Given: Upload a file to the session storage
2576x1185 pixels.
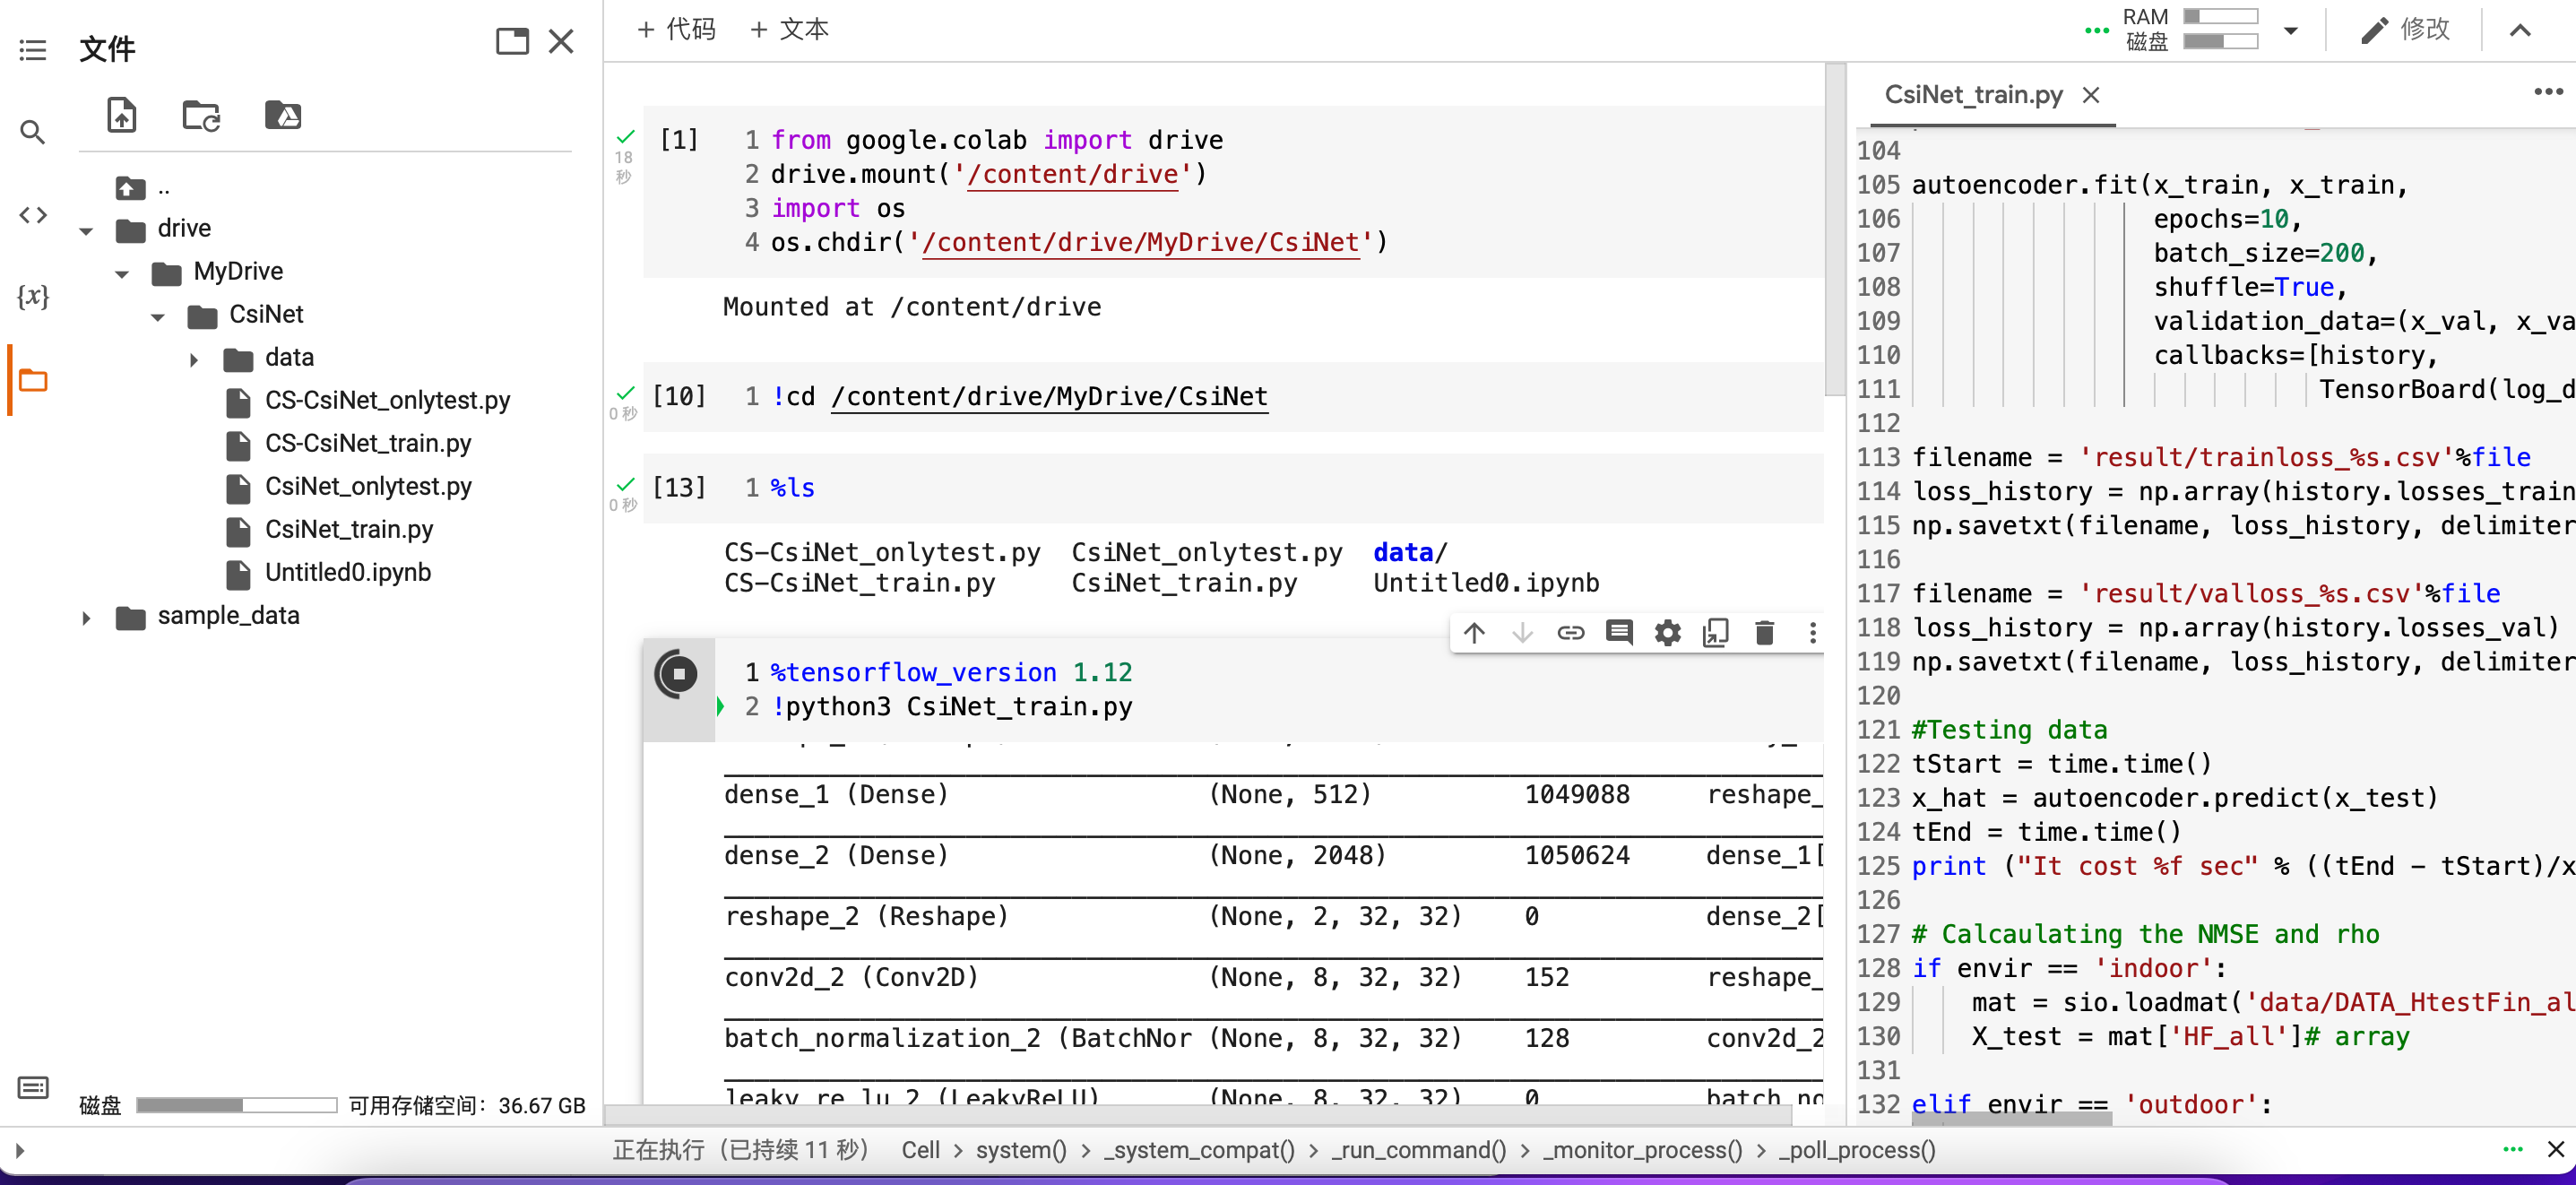Looking at the screenshot, I should pyautogui.click(x=121, y=115).
